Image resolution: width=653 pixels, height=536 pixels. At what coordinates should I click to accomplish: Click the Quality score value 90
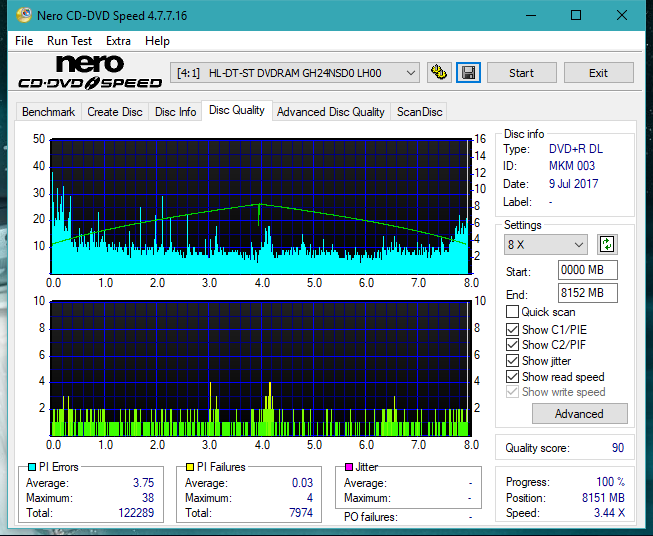coord(618,448)
